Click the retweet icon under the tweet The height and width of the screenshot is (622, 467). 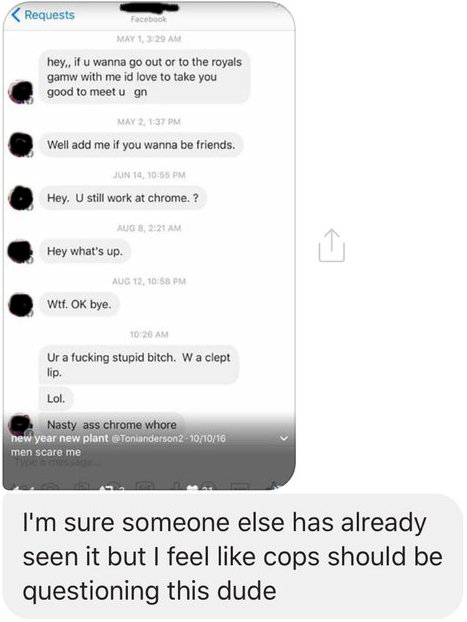(x=107, y=487)
